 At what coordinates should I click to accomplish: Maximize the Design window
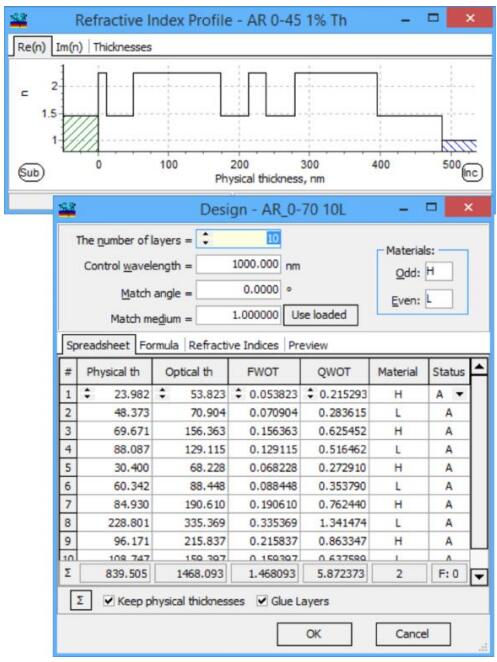point(431,207)
